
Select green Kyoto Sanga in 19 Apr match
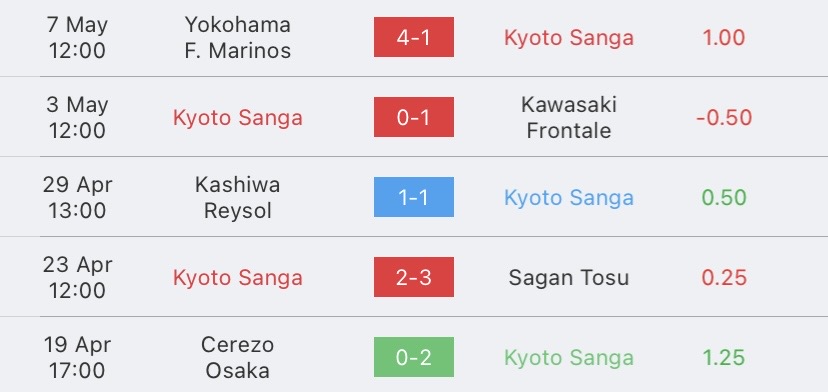569,358
